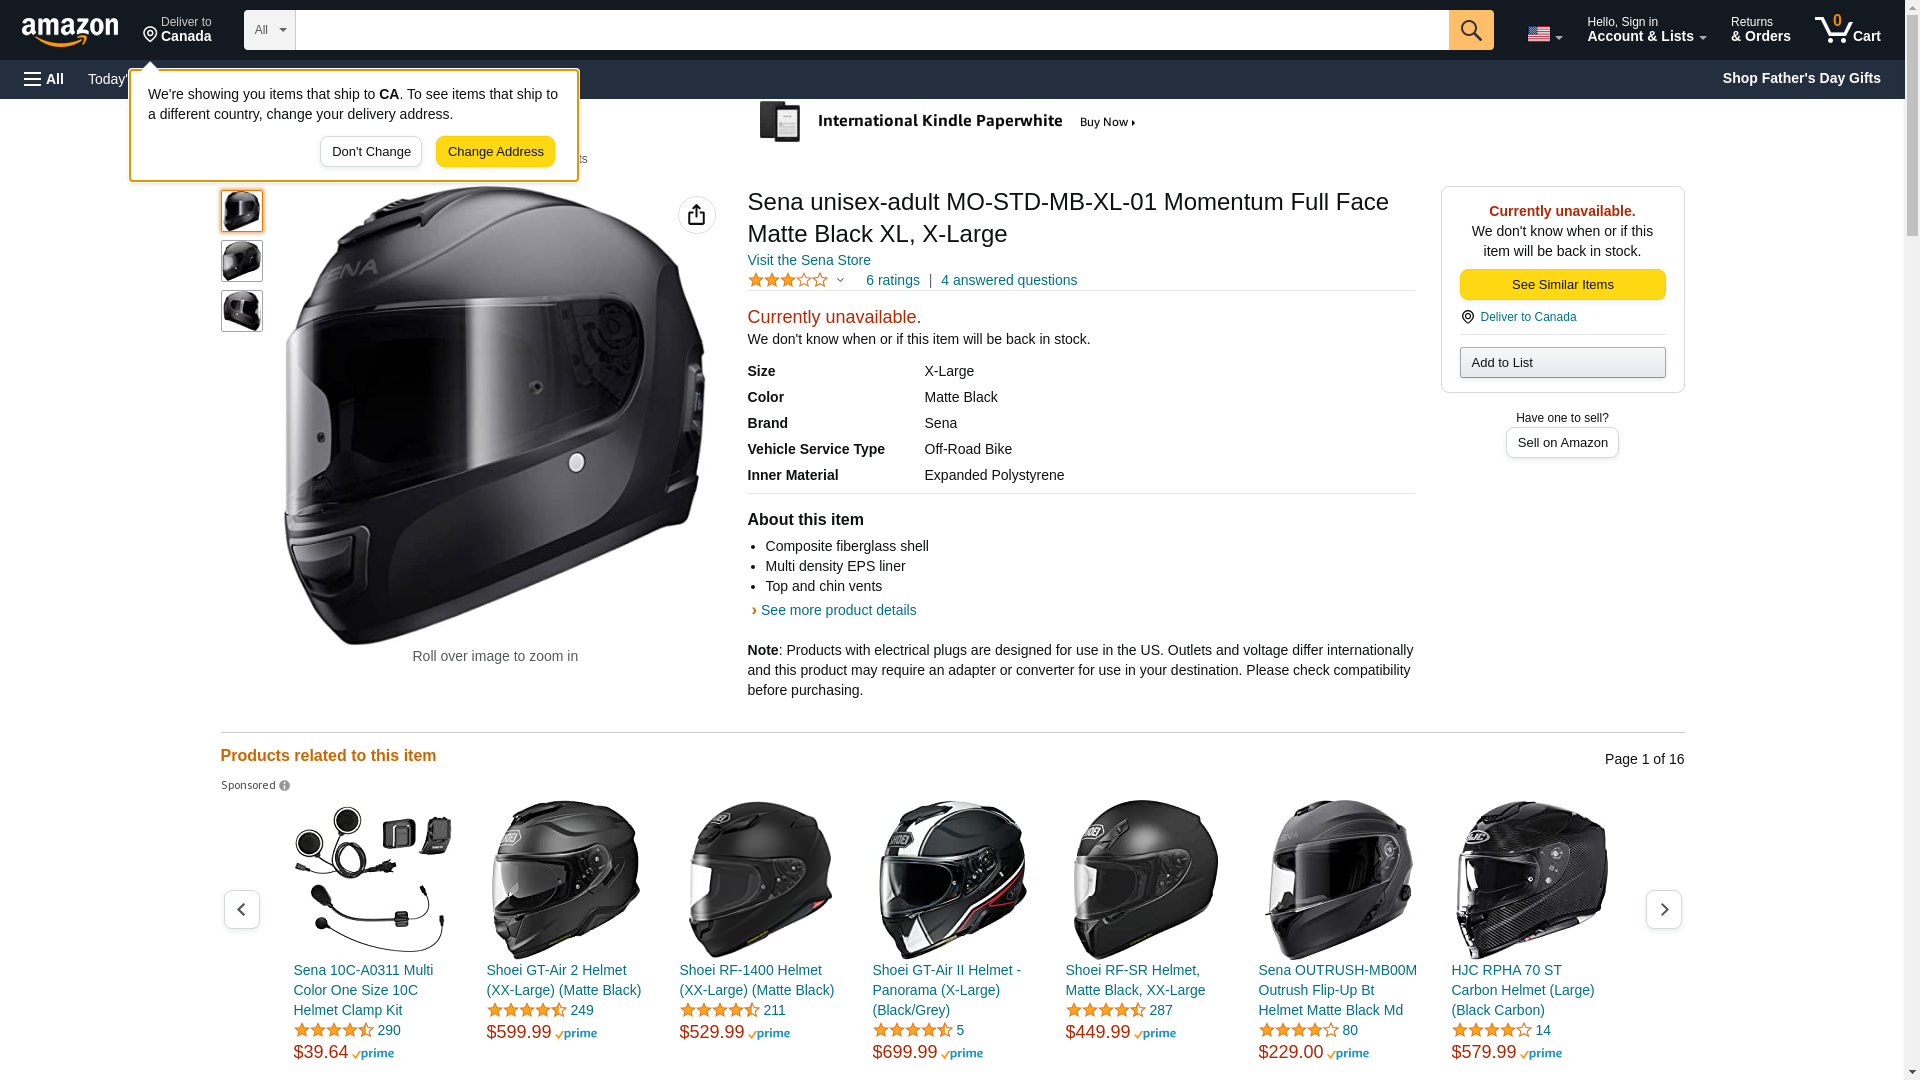Open Account & Lists menu
The height and width of the screenshot is (1080, 1920).
click(x=1645, y=30)
